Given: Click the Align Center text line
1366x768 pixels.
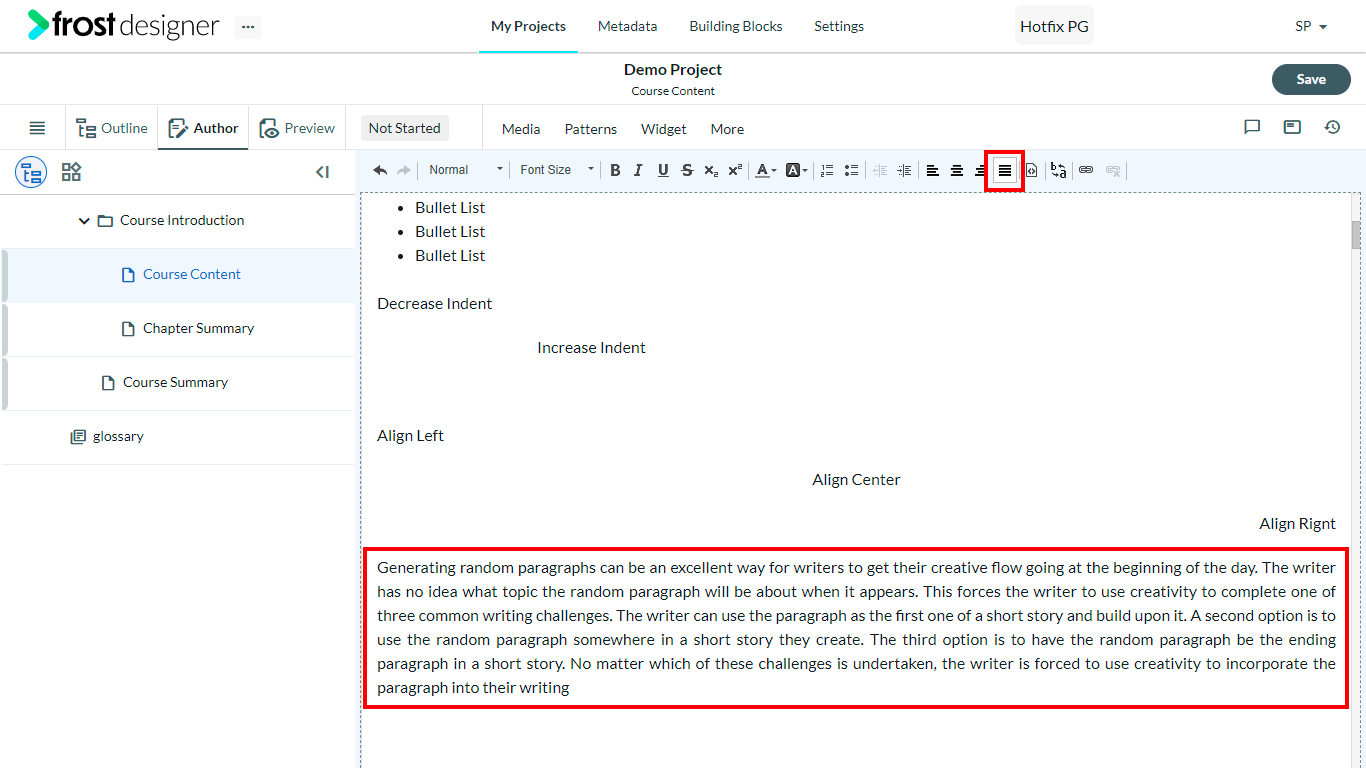Looking at the screenshot, I should [856, 480].
